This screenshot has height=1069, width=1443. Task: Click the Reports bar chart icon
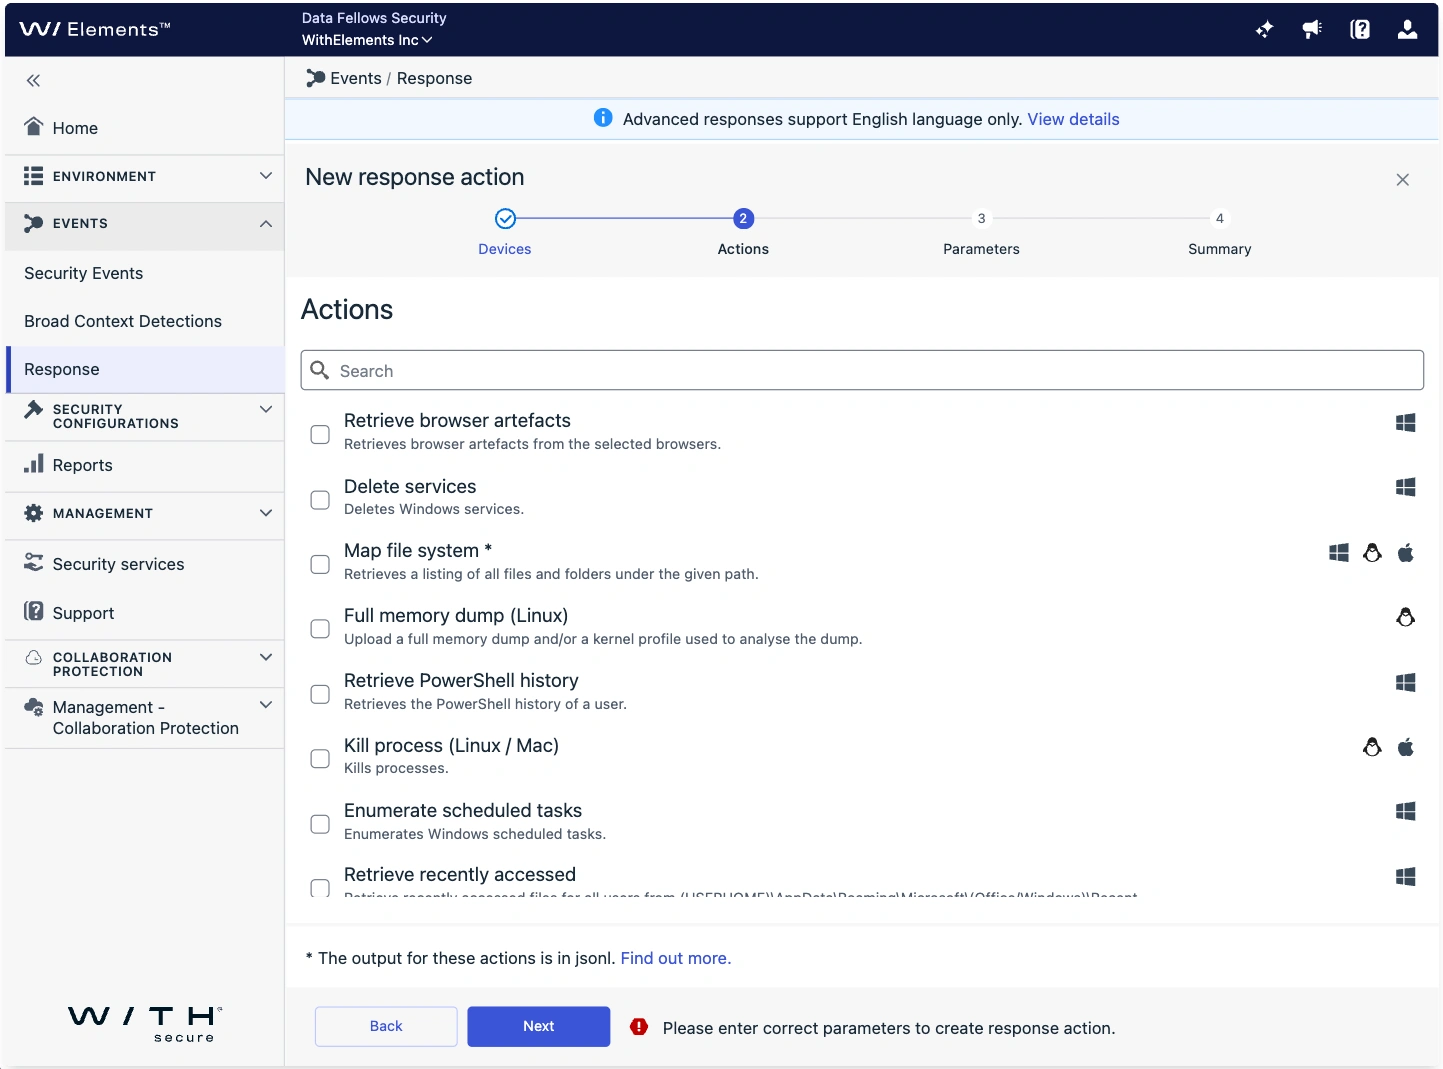pos(34,464)
